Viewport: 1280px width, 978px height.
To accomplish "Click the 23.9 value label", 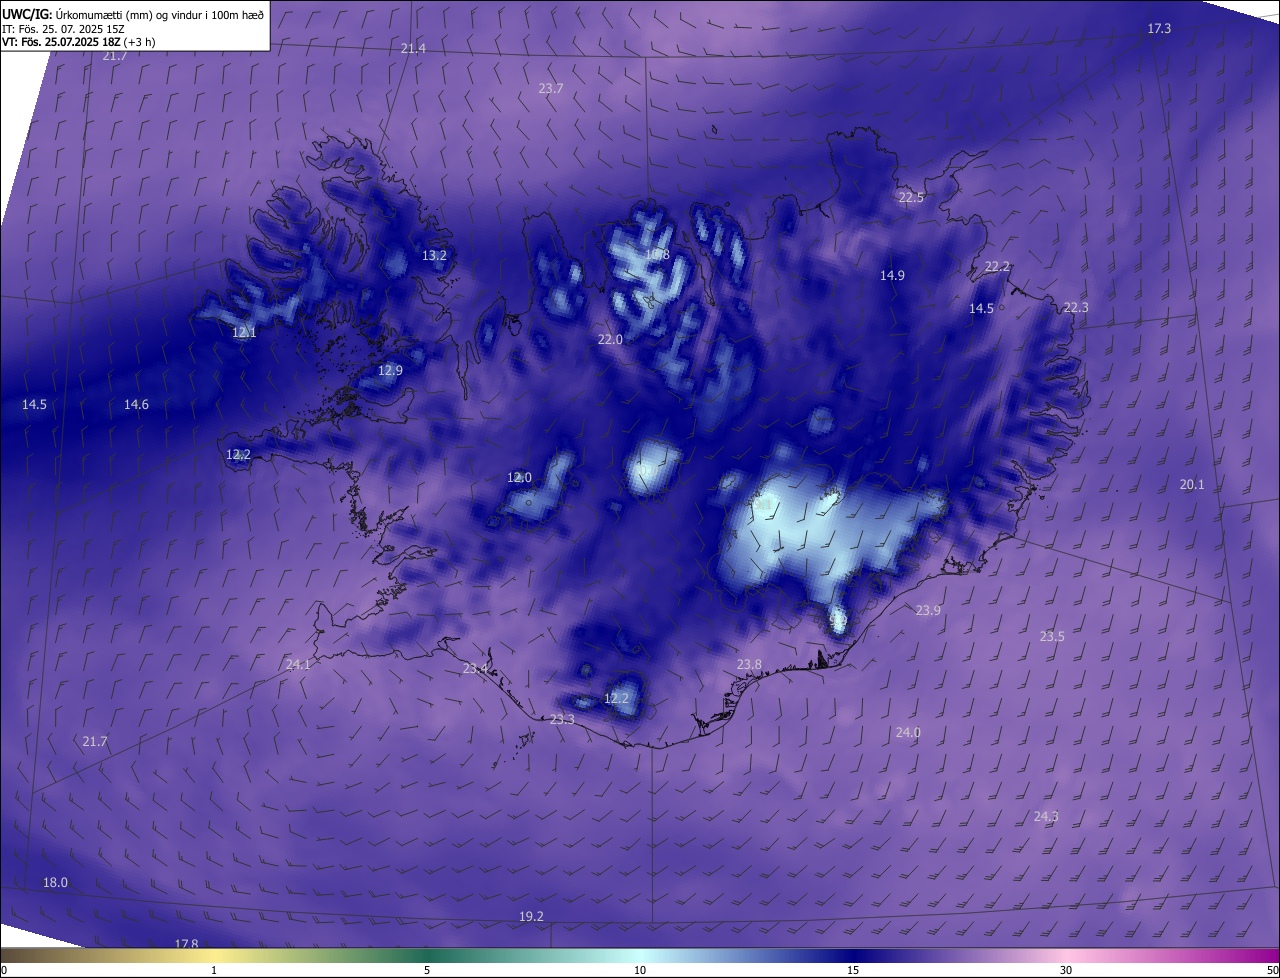I will [928, 611].
